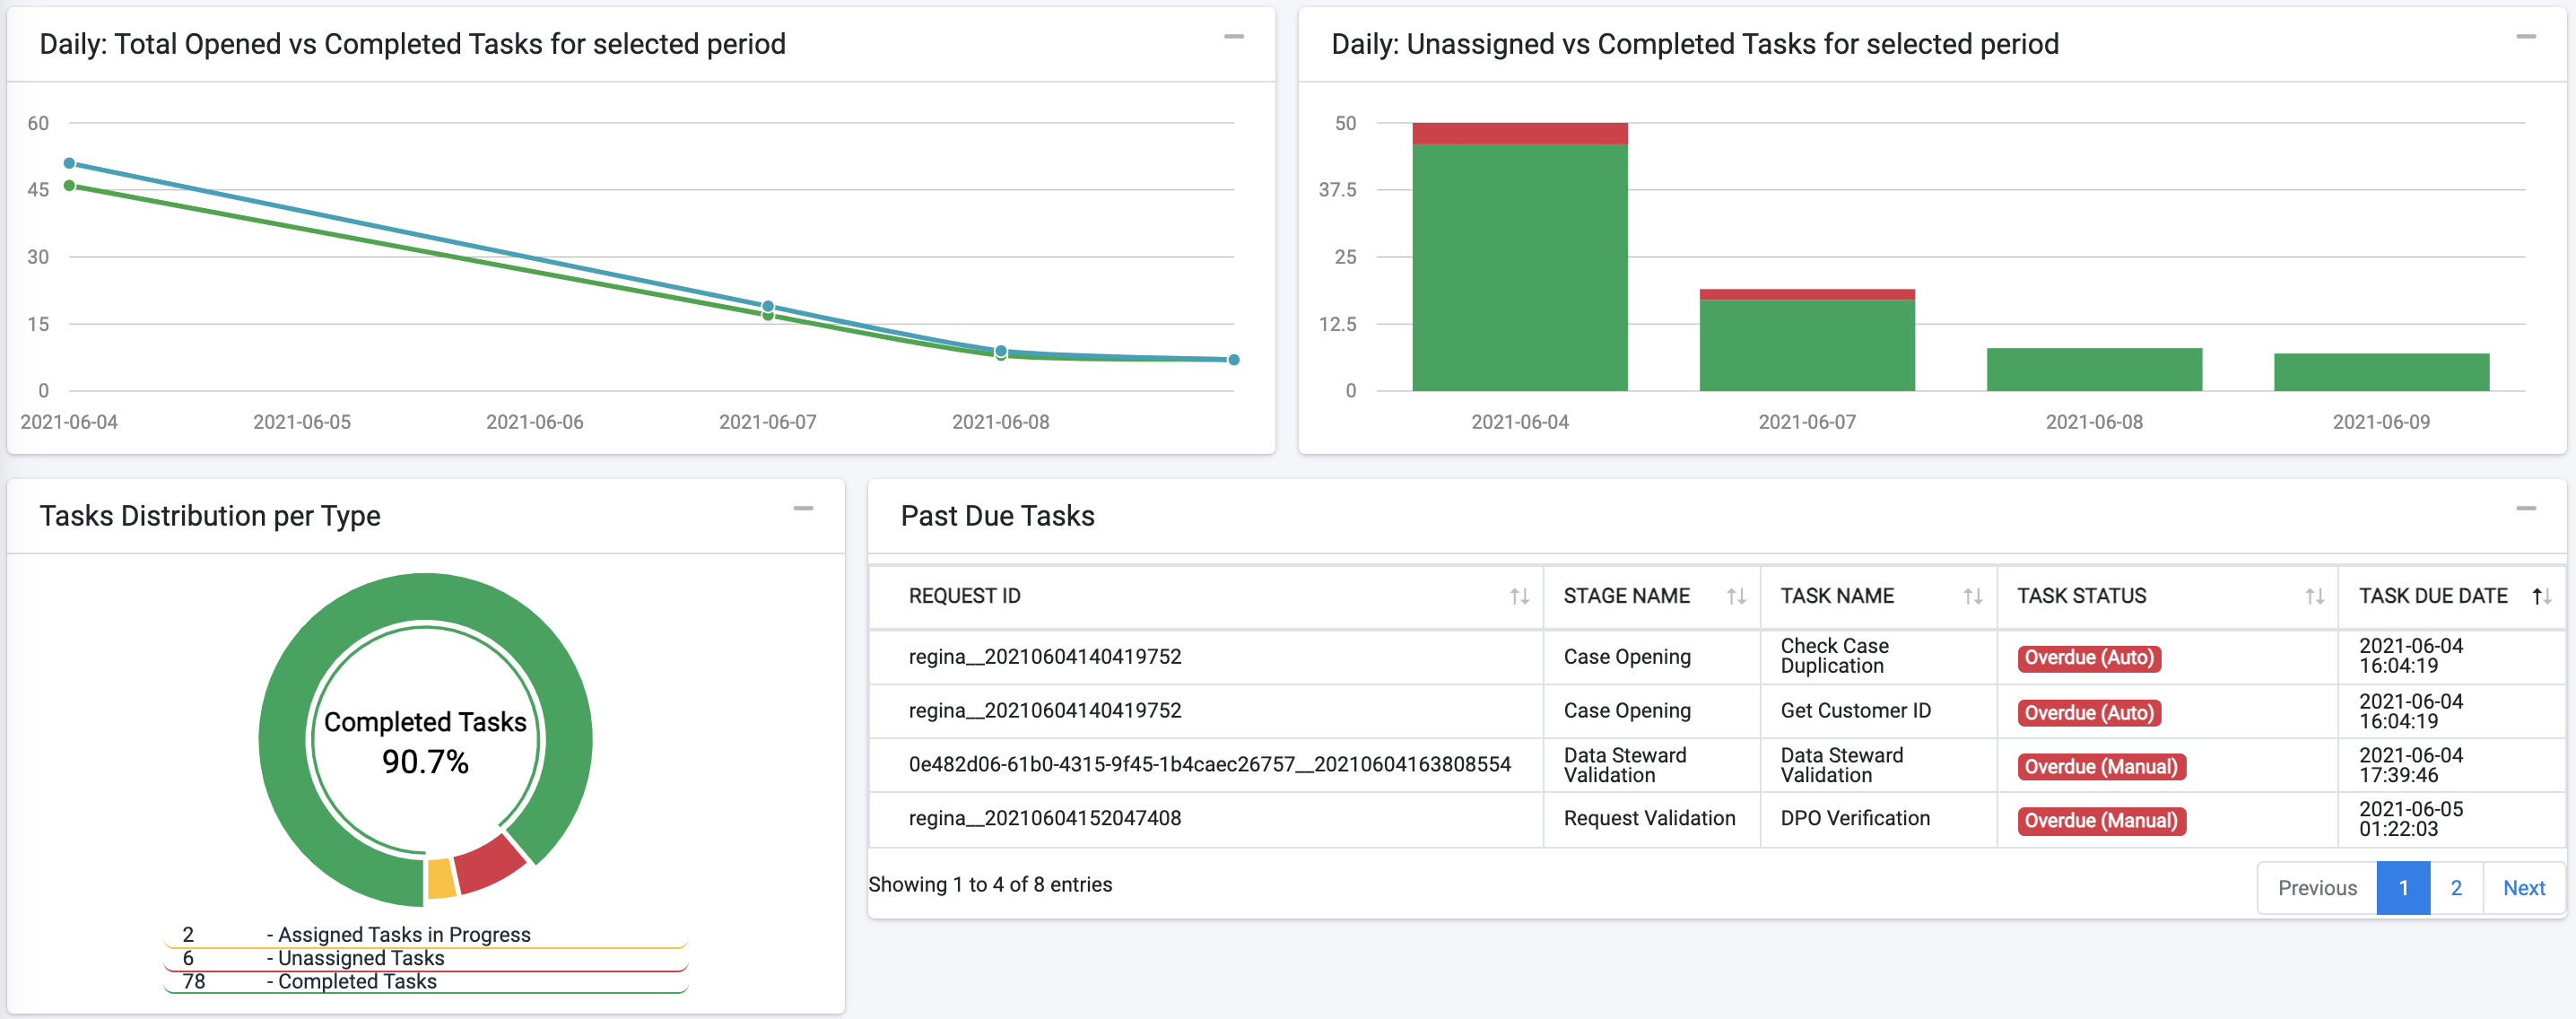This screenshot has height=1019, width=2576.
Task: Select the green bar for 2021-06-07
Action: (1807, 345)
